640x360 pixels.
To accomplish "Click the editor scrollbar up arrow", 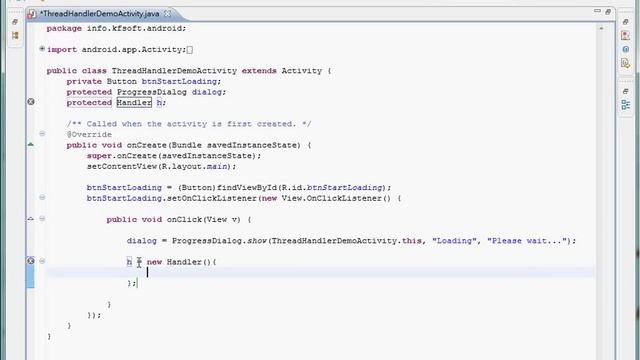I will [x=601, y=29].
